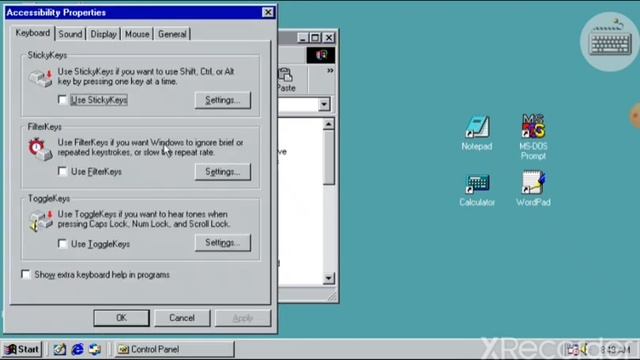The height and width of the screenshot is (360, 640).
Task: Switch to the Display tab
Action: click(x=103, y=34)
